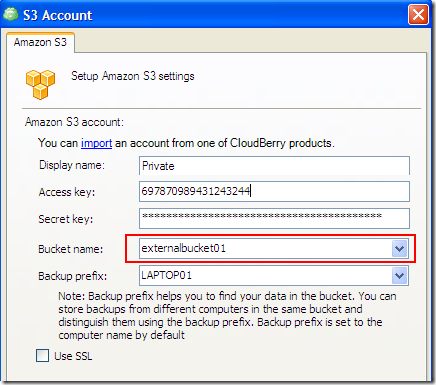436x385 pixels.
Task: Click the Use SSL label text
Action: [73, 356]
